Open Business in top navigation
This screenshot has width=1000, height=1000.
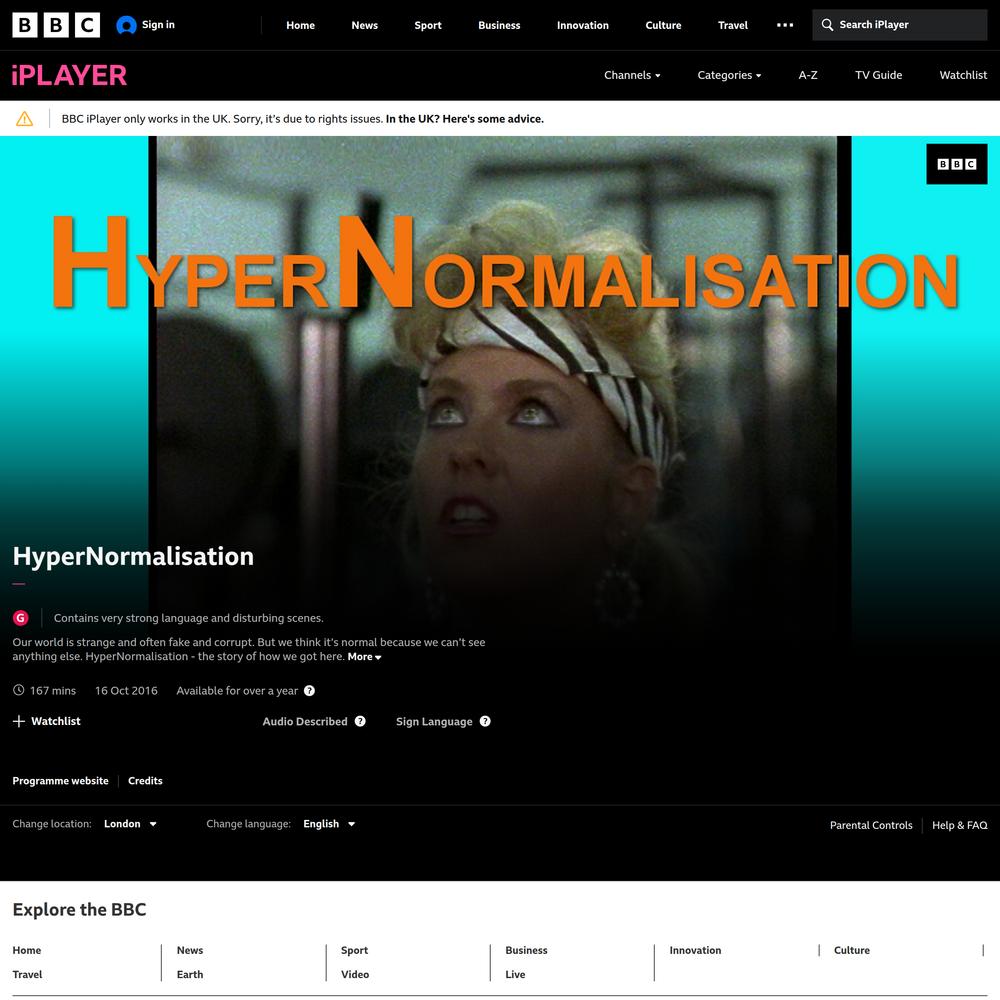click(499, 26)
